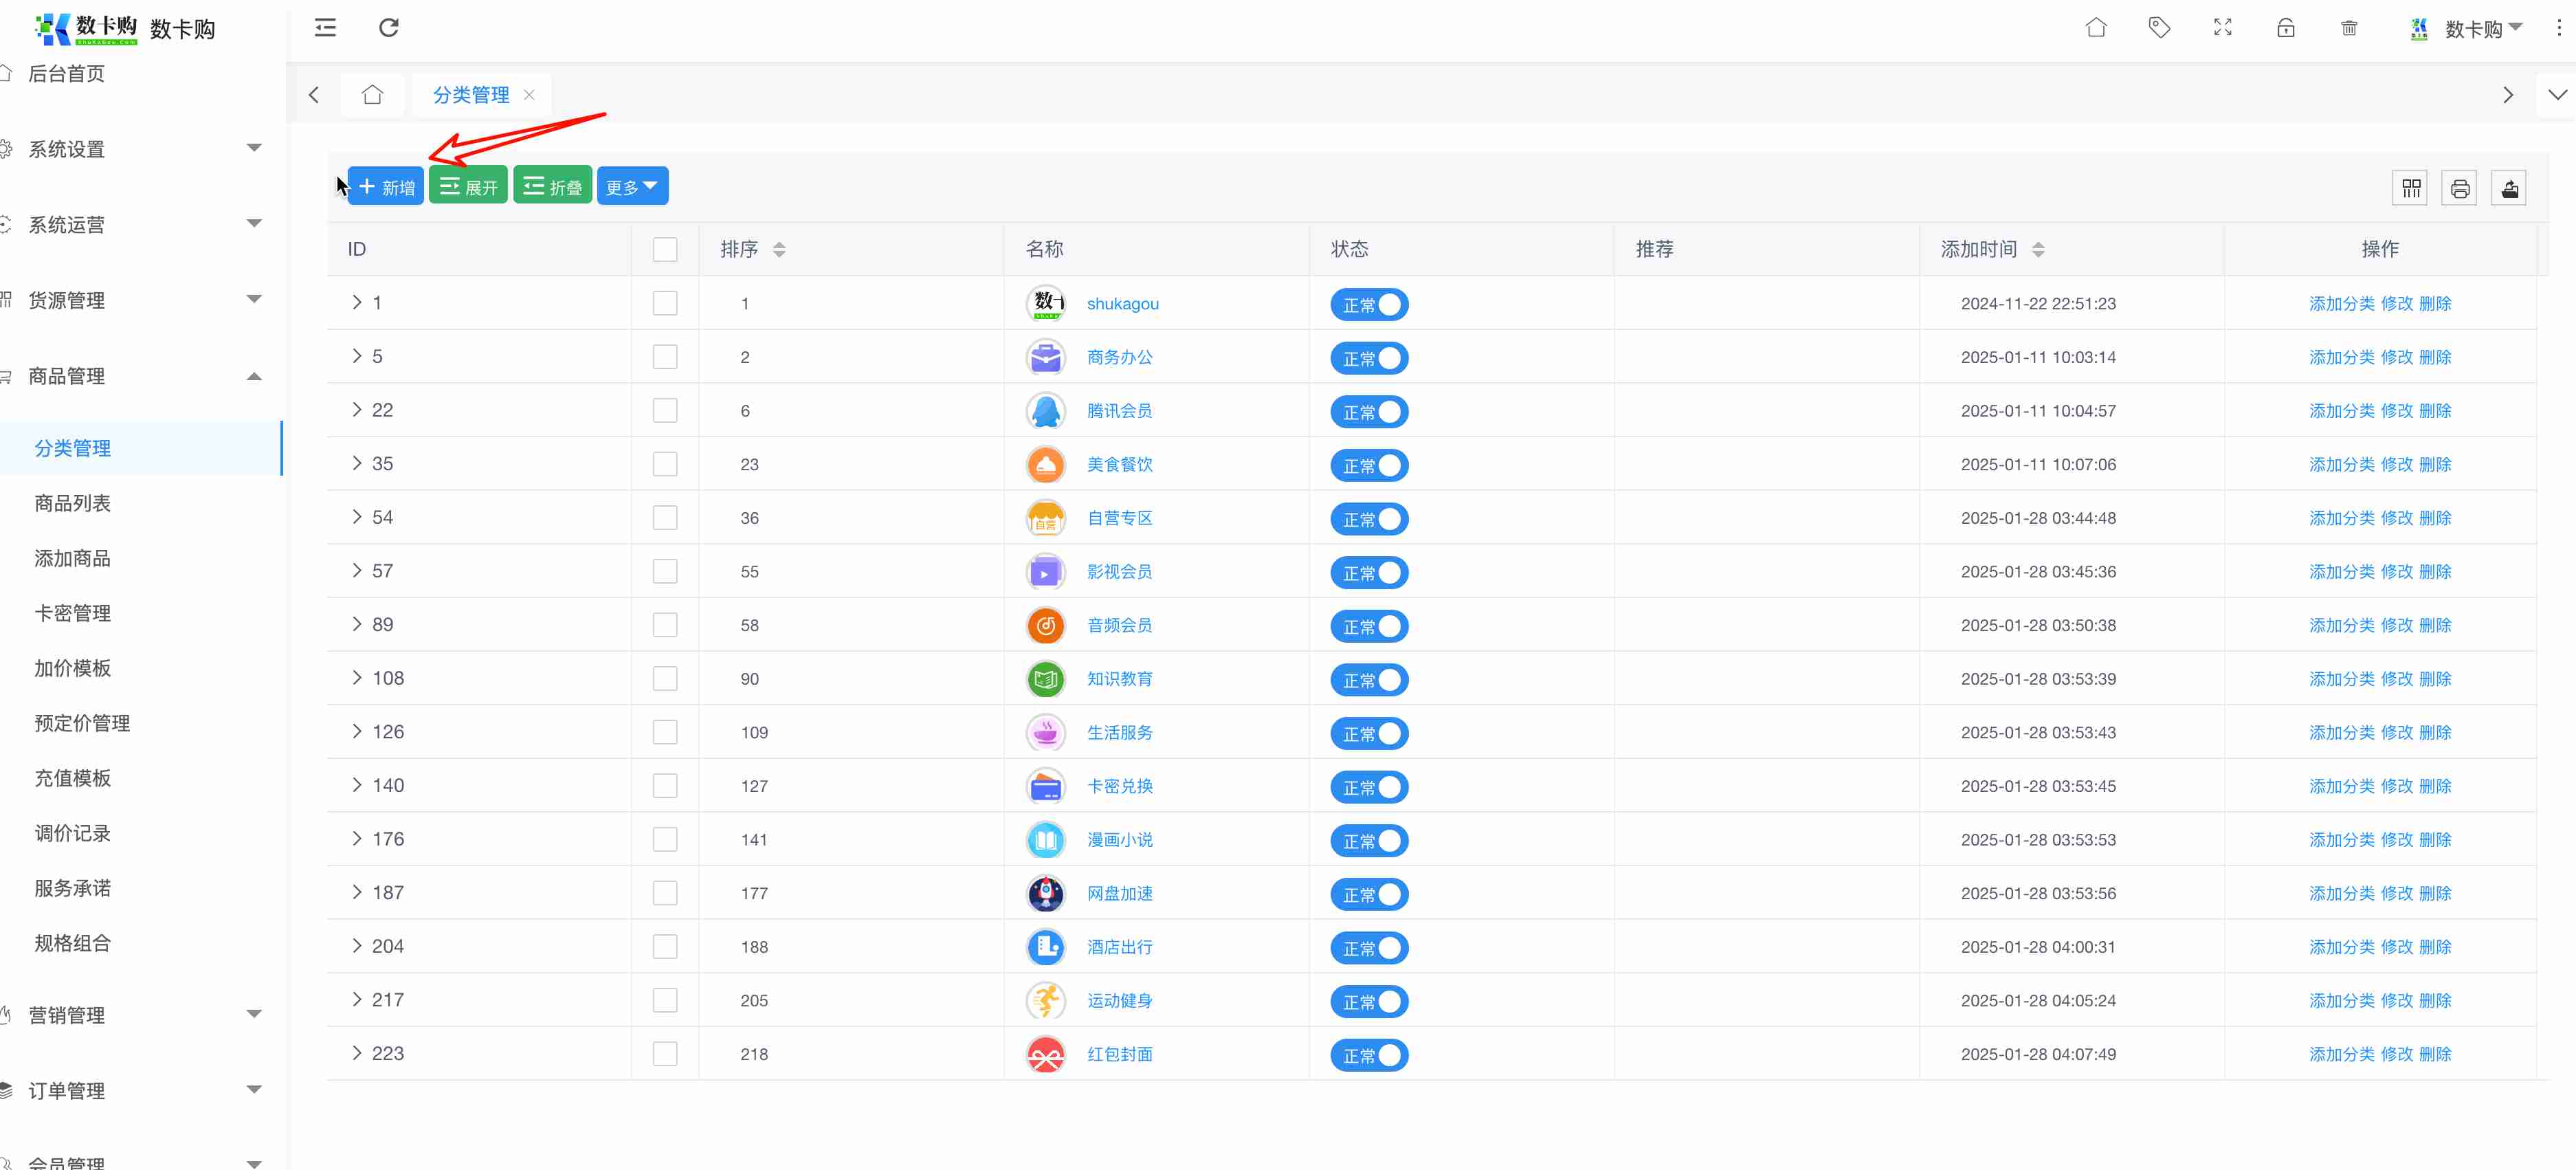Print the table using the printer icon
Image resolution: width=2576 pixels, height=1170 pixels.
2459,188
